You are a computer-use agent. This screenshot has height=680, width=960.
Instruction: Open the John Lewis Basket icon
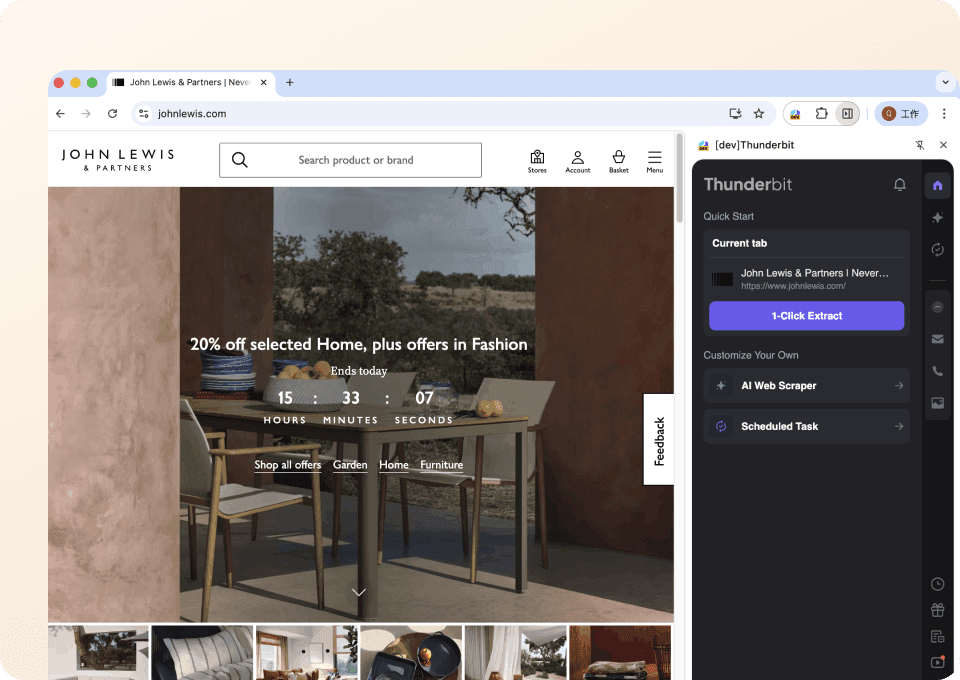pos(619,161)
